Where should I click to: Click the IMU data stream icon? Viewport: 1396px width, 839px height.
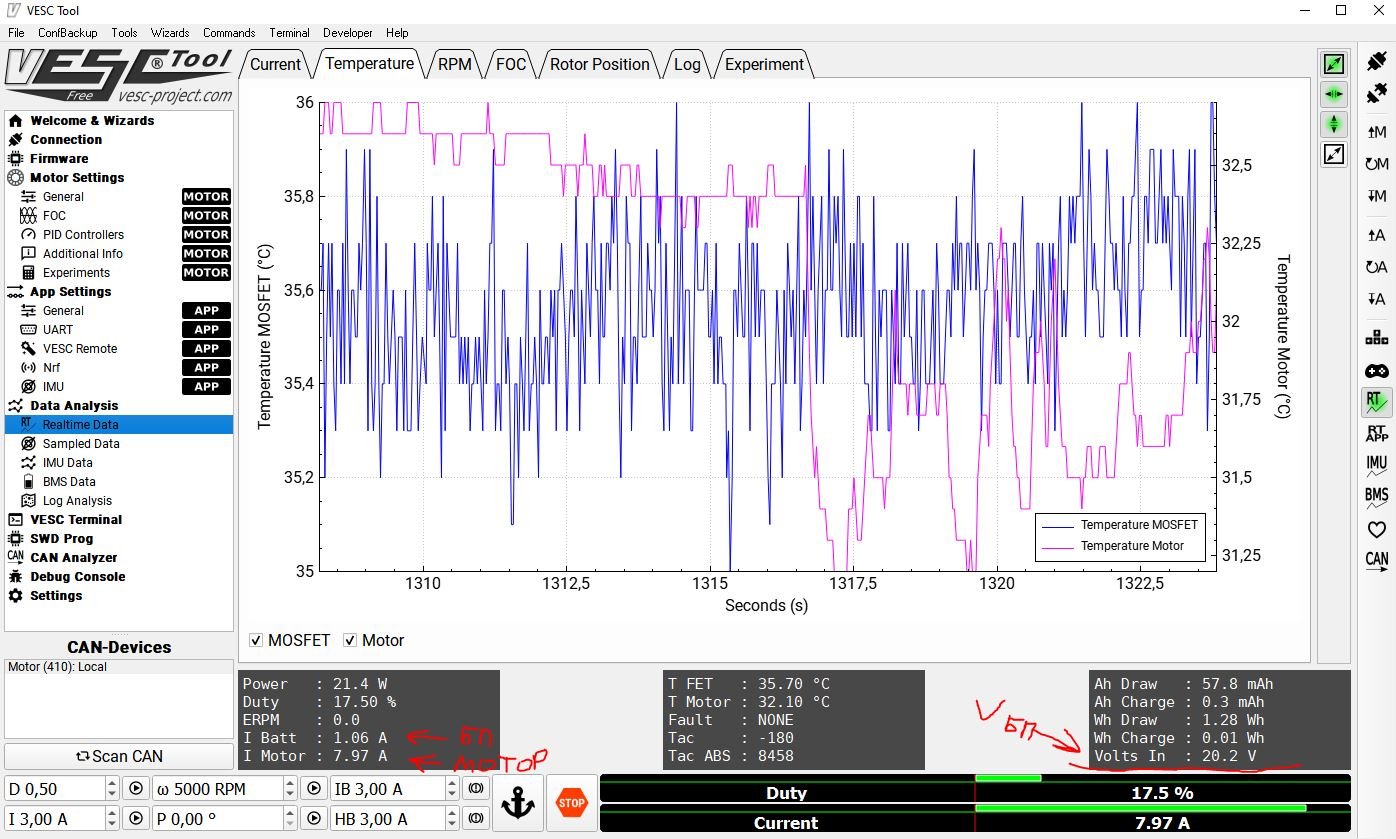[x=1377, y=464]
